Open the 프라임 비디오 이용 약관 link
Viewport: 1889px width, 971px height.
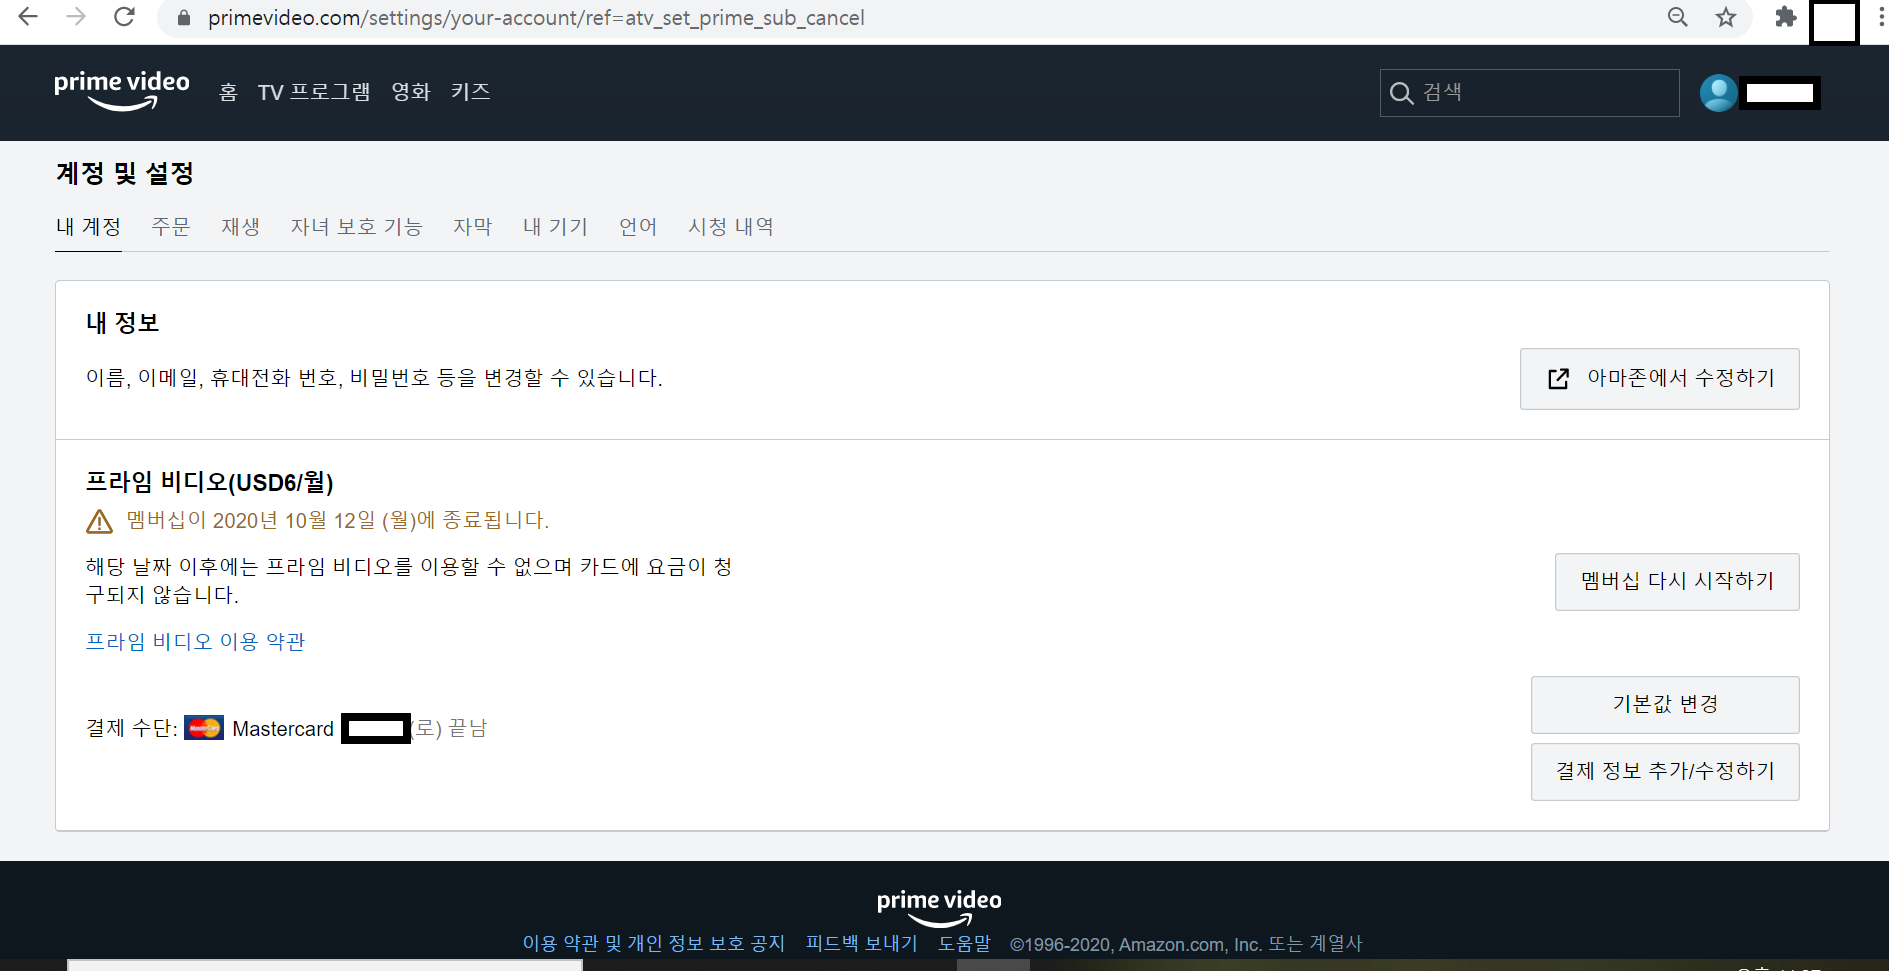[x=196, y=642]
